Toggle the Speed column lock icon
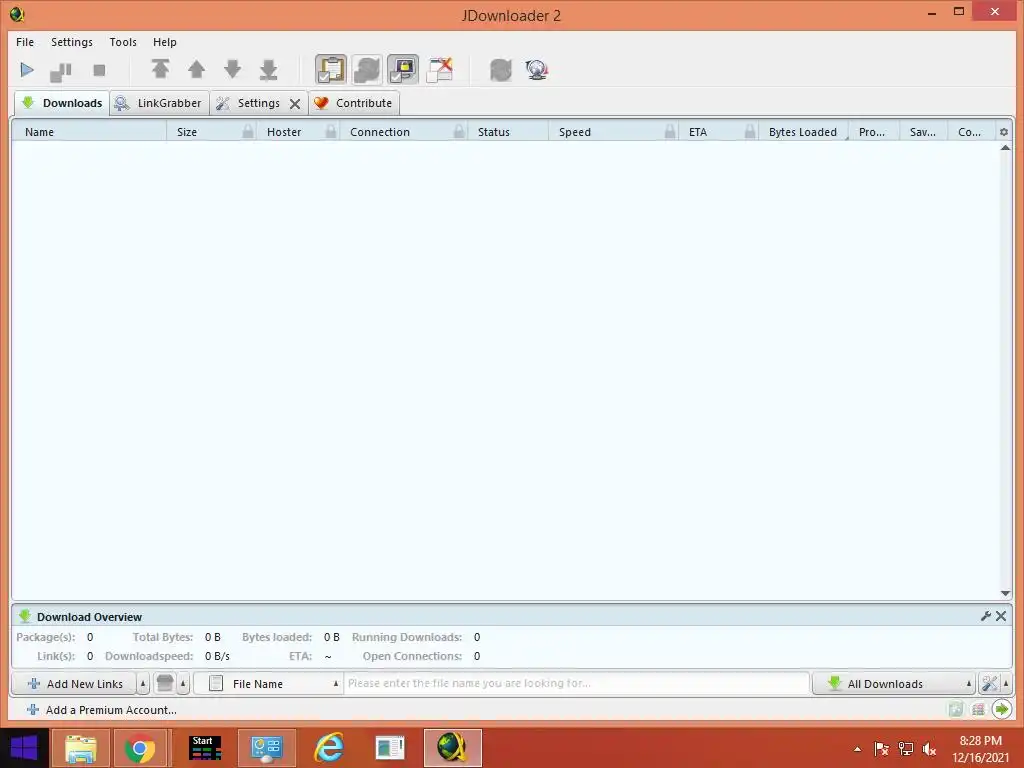 670,132
